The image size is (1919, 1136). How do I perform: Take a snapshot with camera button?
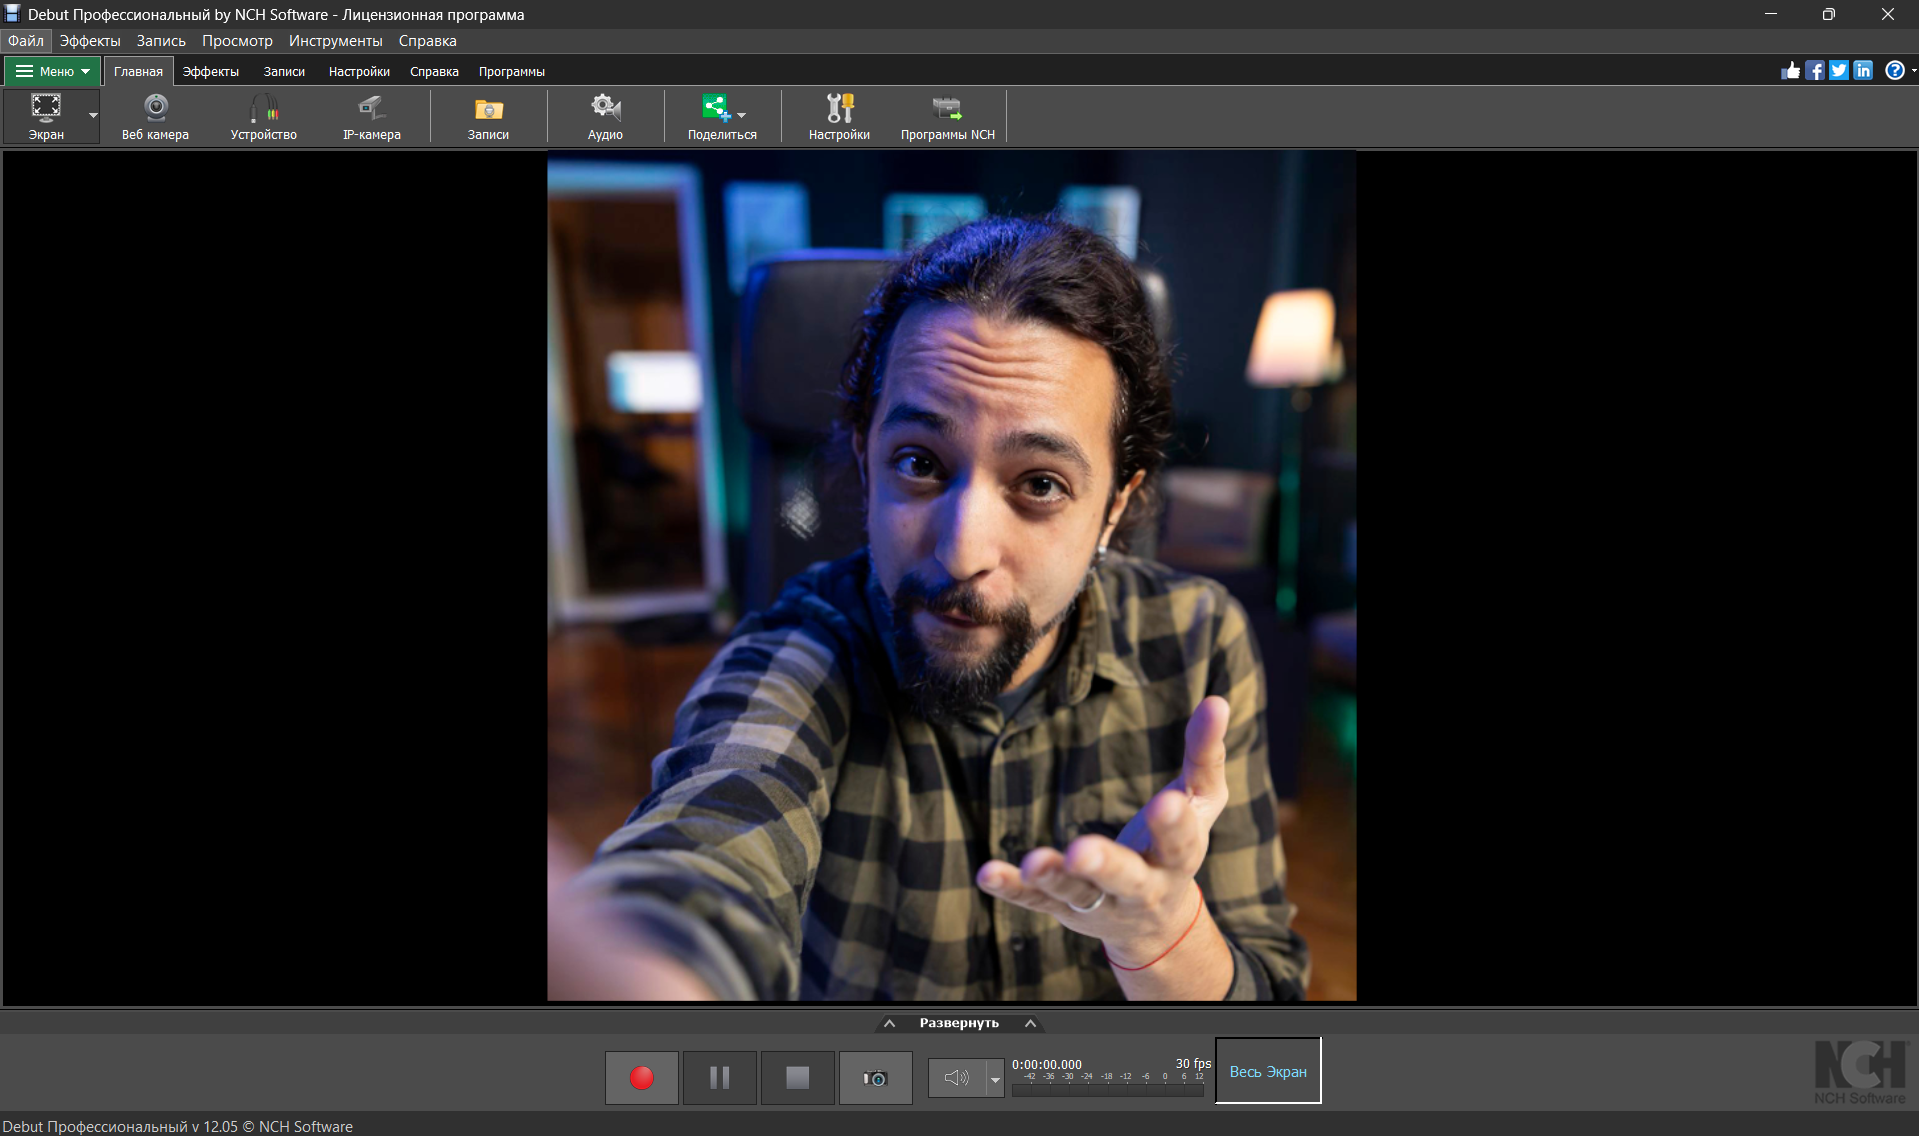pyautogui.click(x=875, y=1077)
